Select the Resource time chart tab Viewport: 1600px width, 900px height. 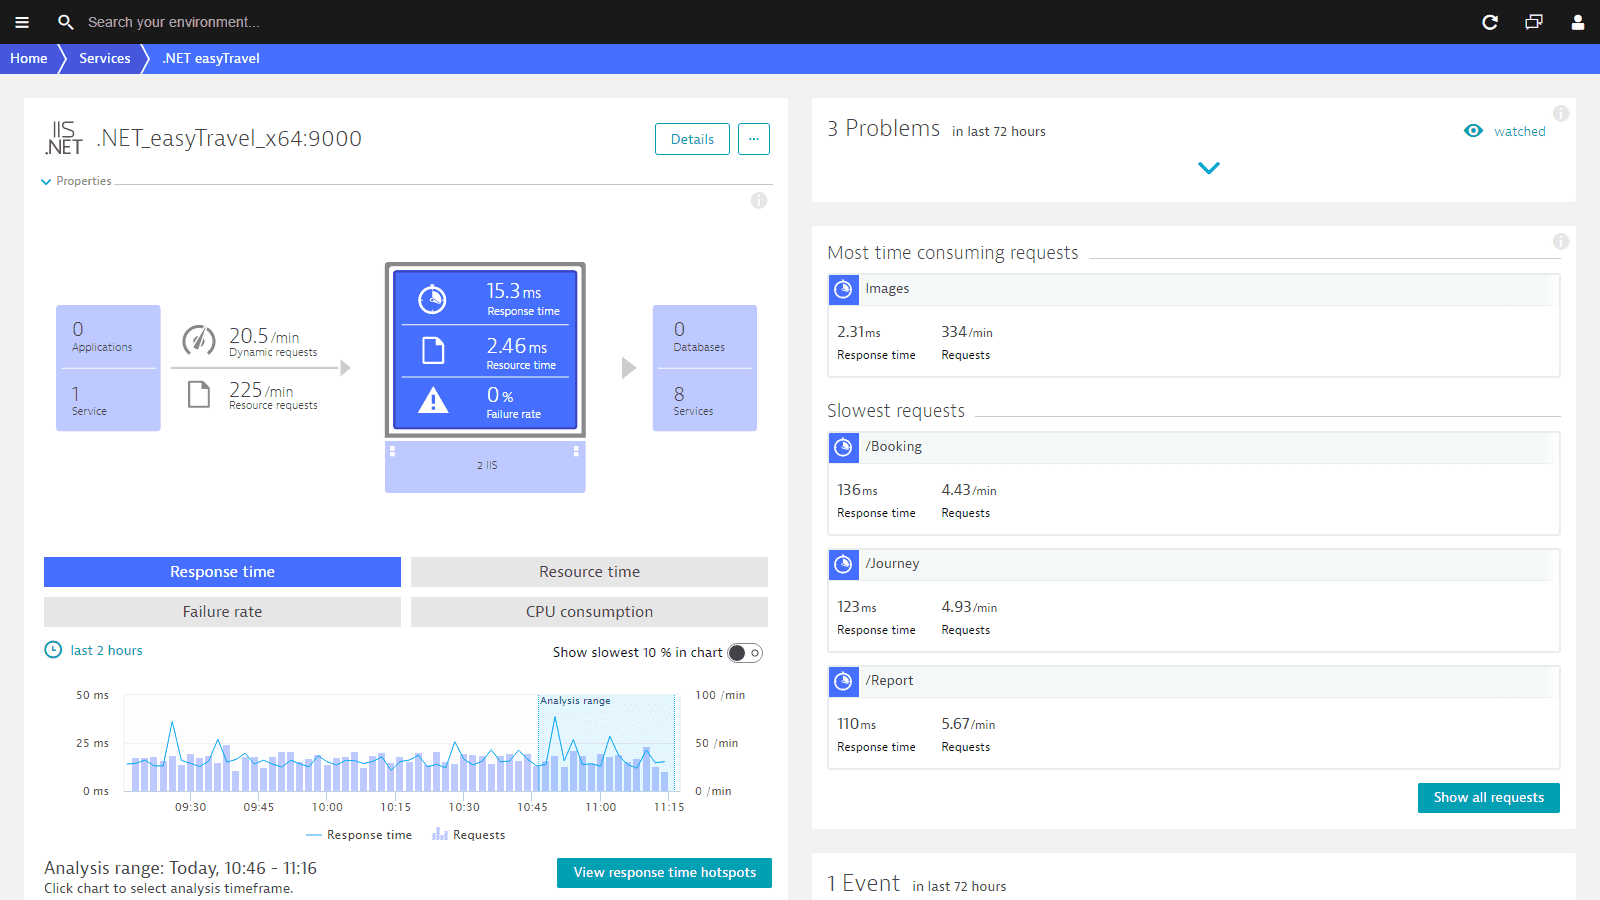click(x=589, y=572)
